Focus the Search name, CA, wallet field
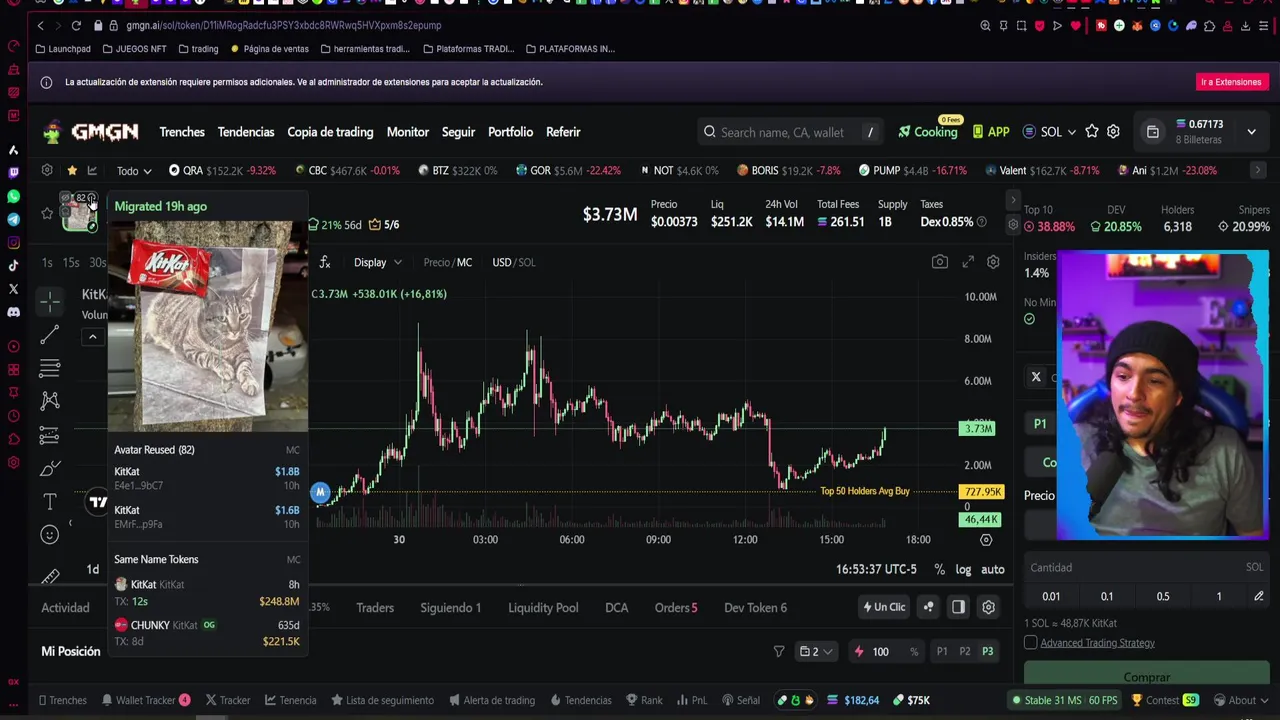This screenshot has height=720, width=1280. [x=790, y=132]
